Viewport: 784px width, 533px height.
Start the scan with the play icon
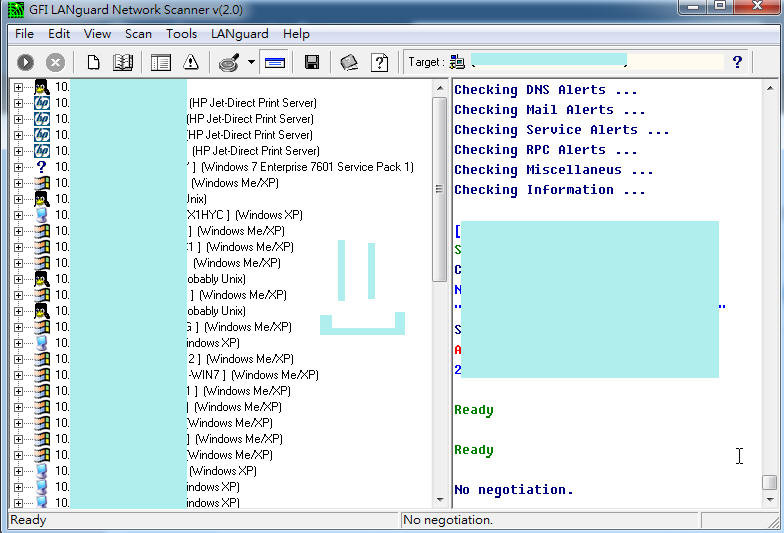click(26, 62)
